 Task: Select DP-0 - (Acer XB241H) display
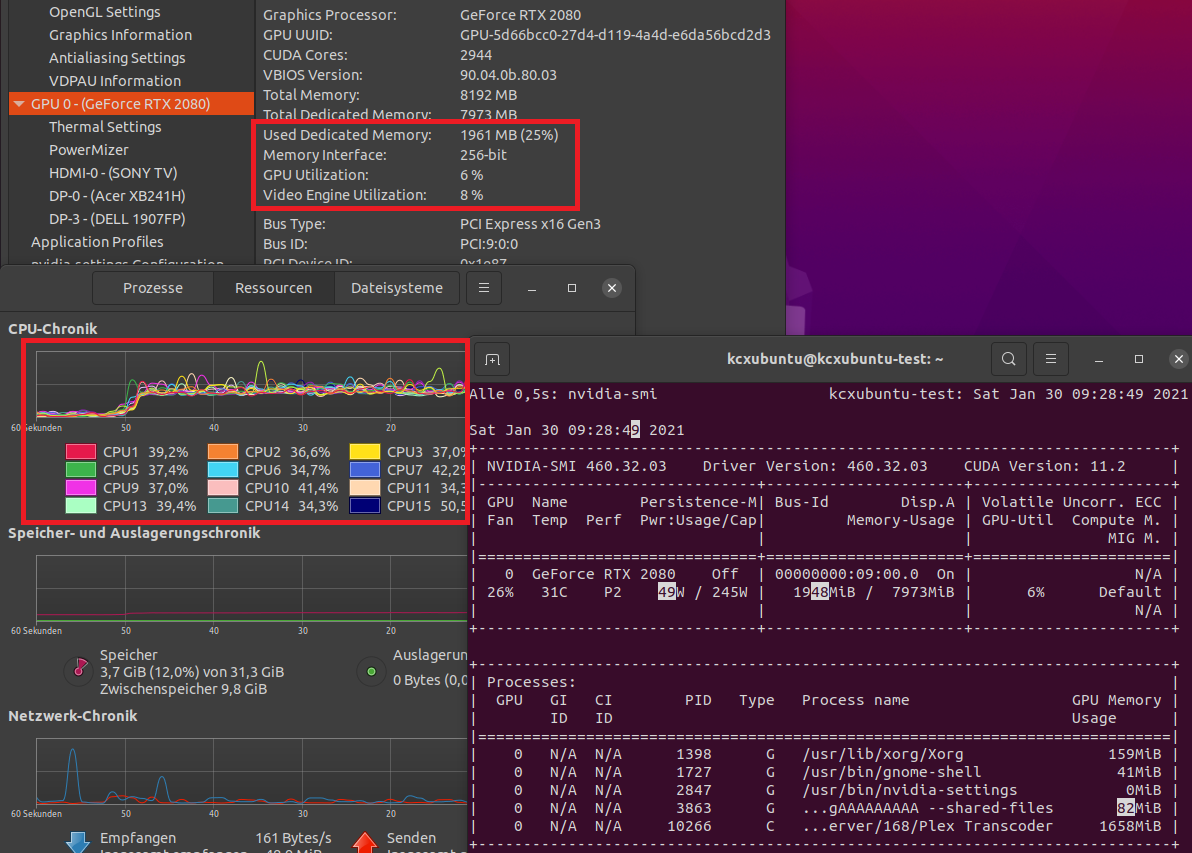coord(117,195)
